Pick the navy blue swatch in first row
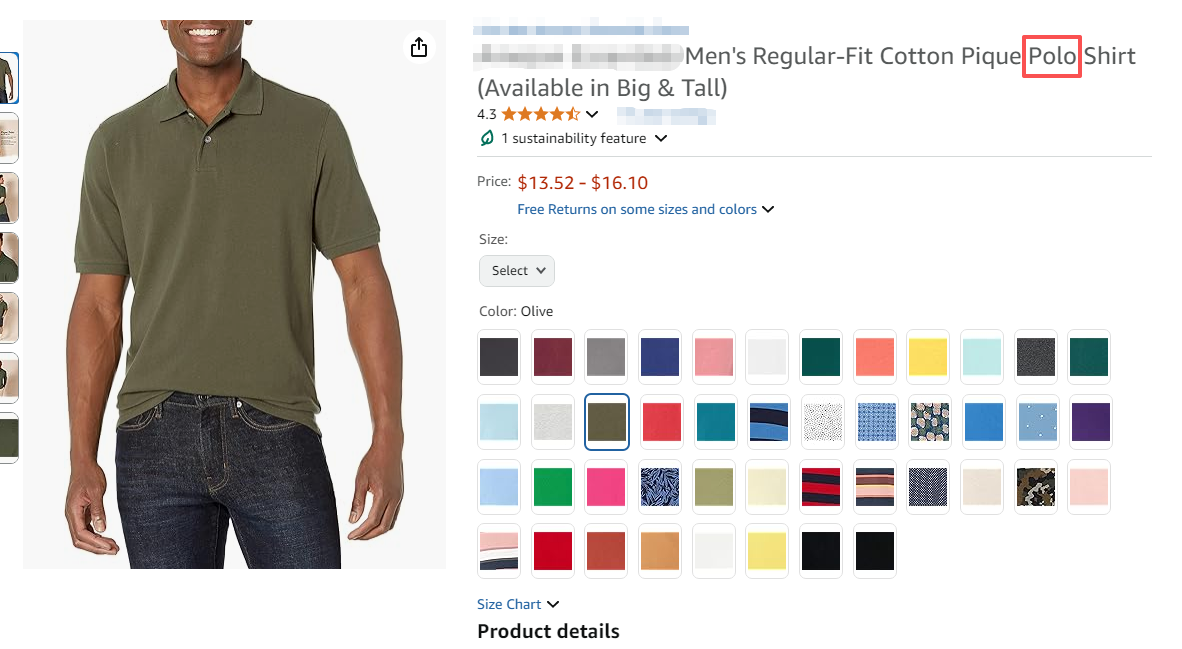1182x649 pixels. (x=660, y=357)
